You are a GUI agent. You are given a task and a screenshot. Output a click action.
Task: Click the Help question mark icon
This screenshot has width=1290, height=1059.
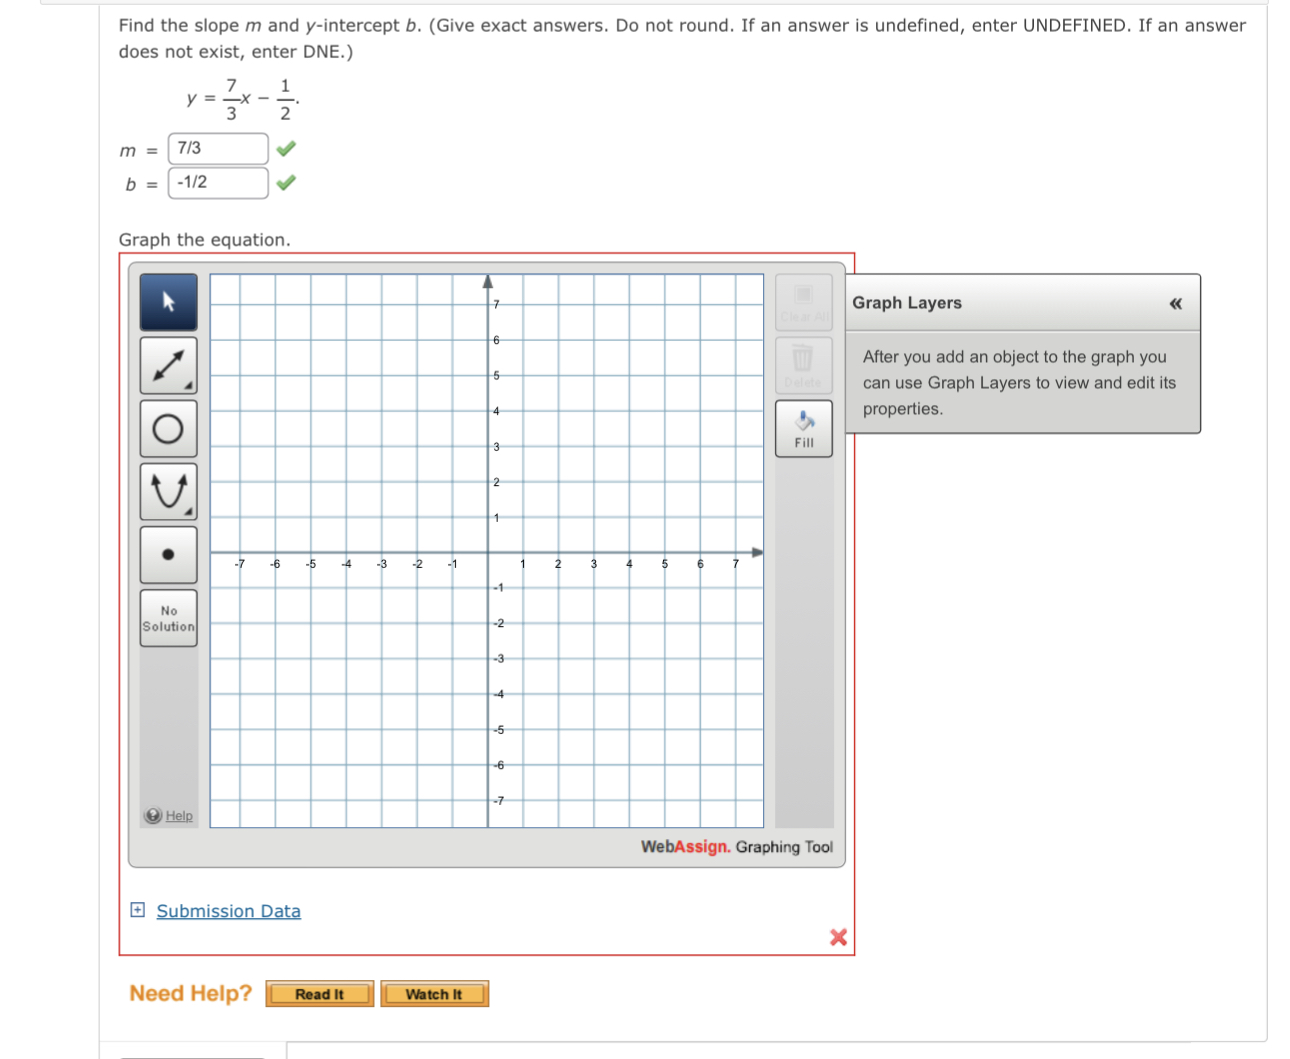tap(152, 816)
